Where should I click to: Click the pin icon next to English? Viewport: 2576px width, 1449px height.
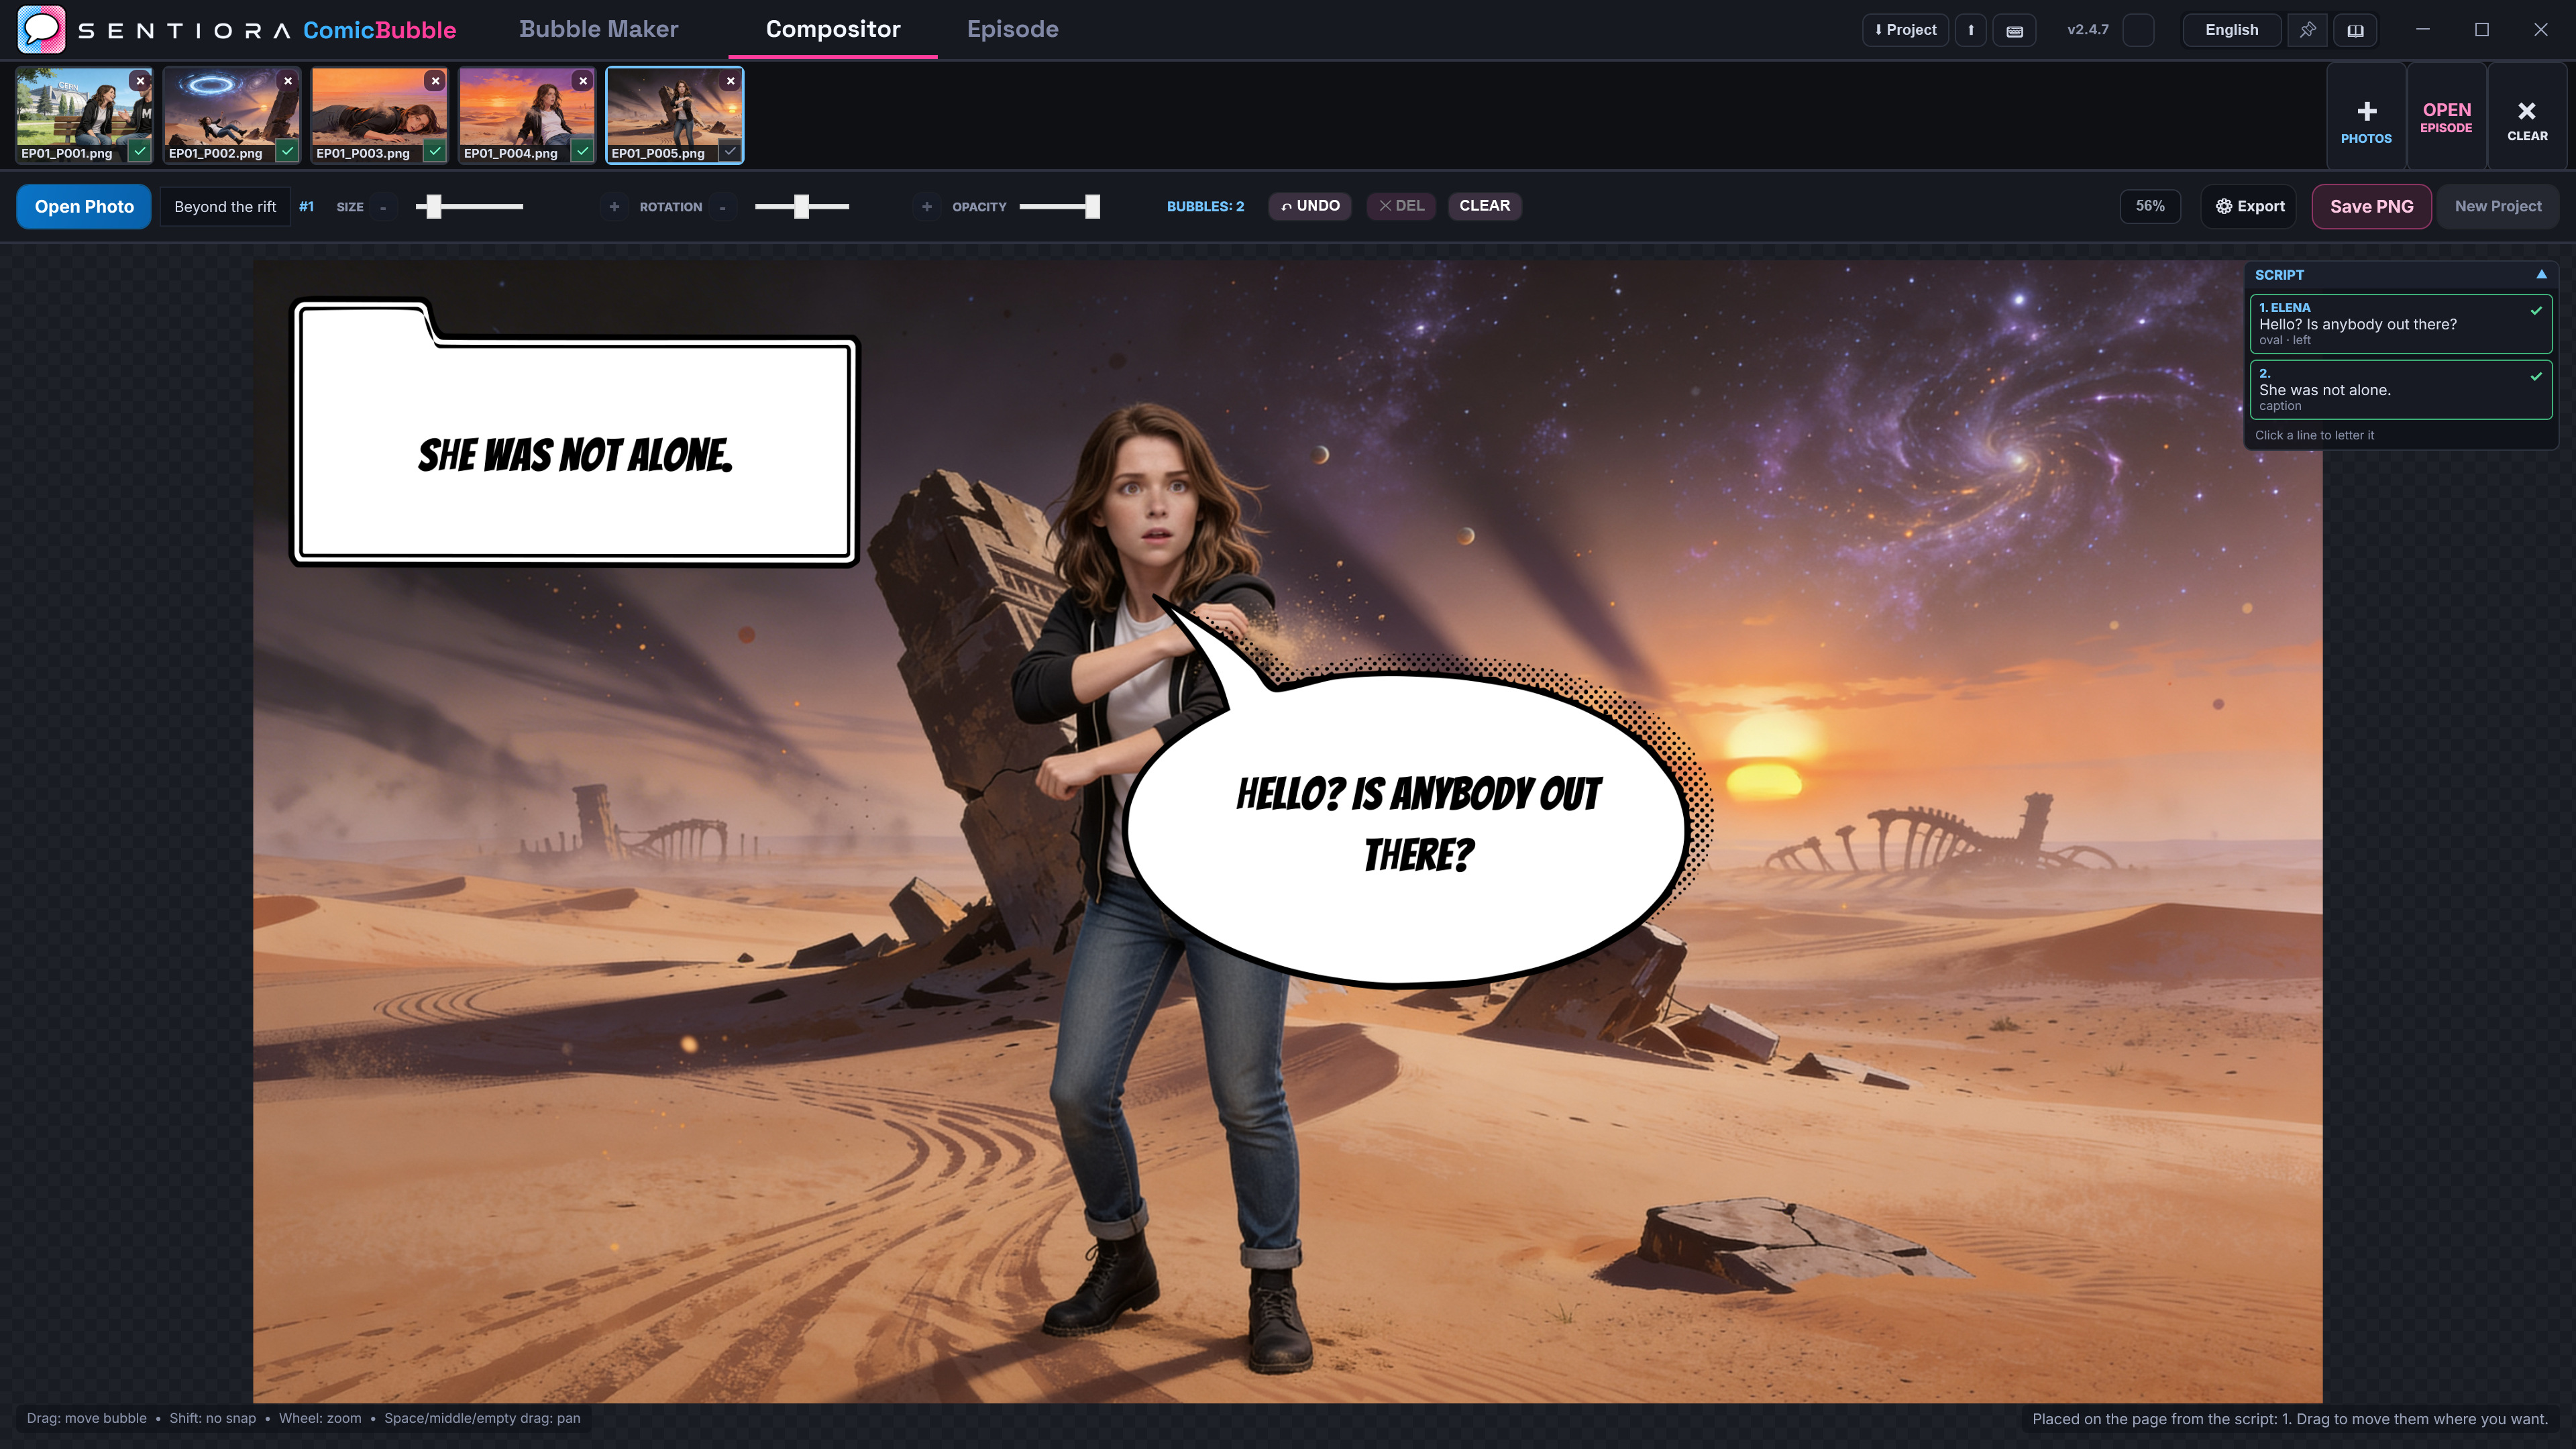2307,30
